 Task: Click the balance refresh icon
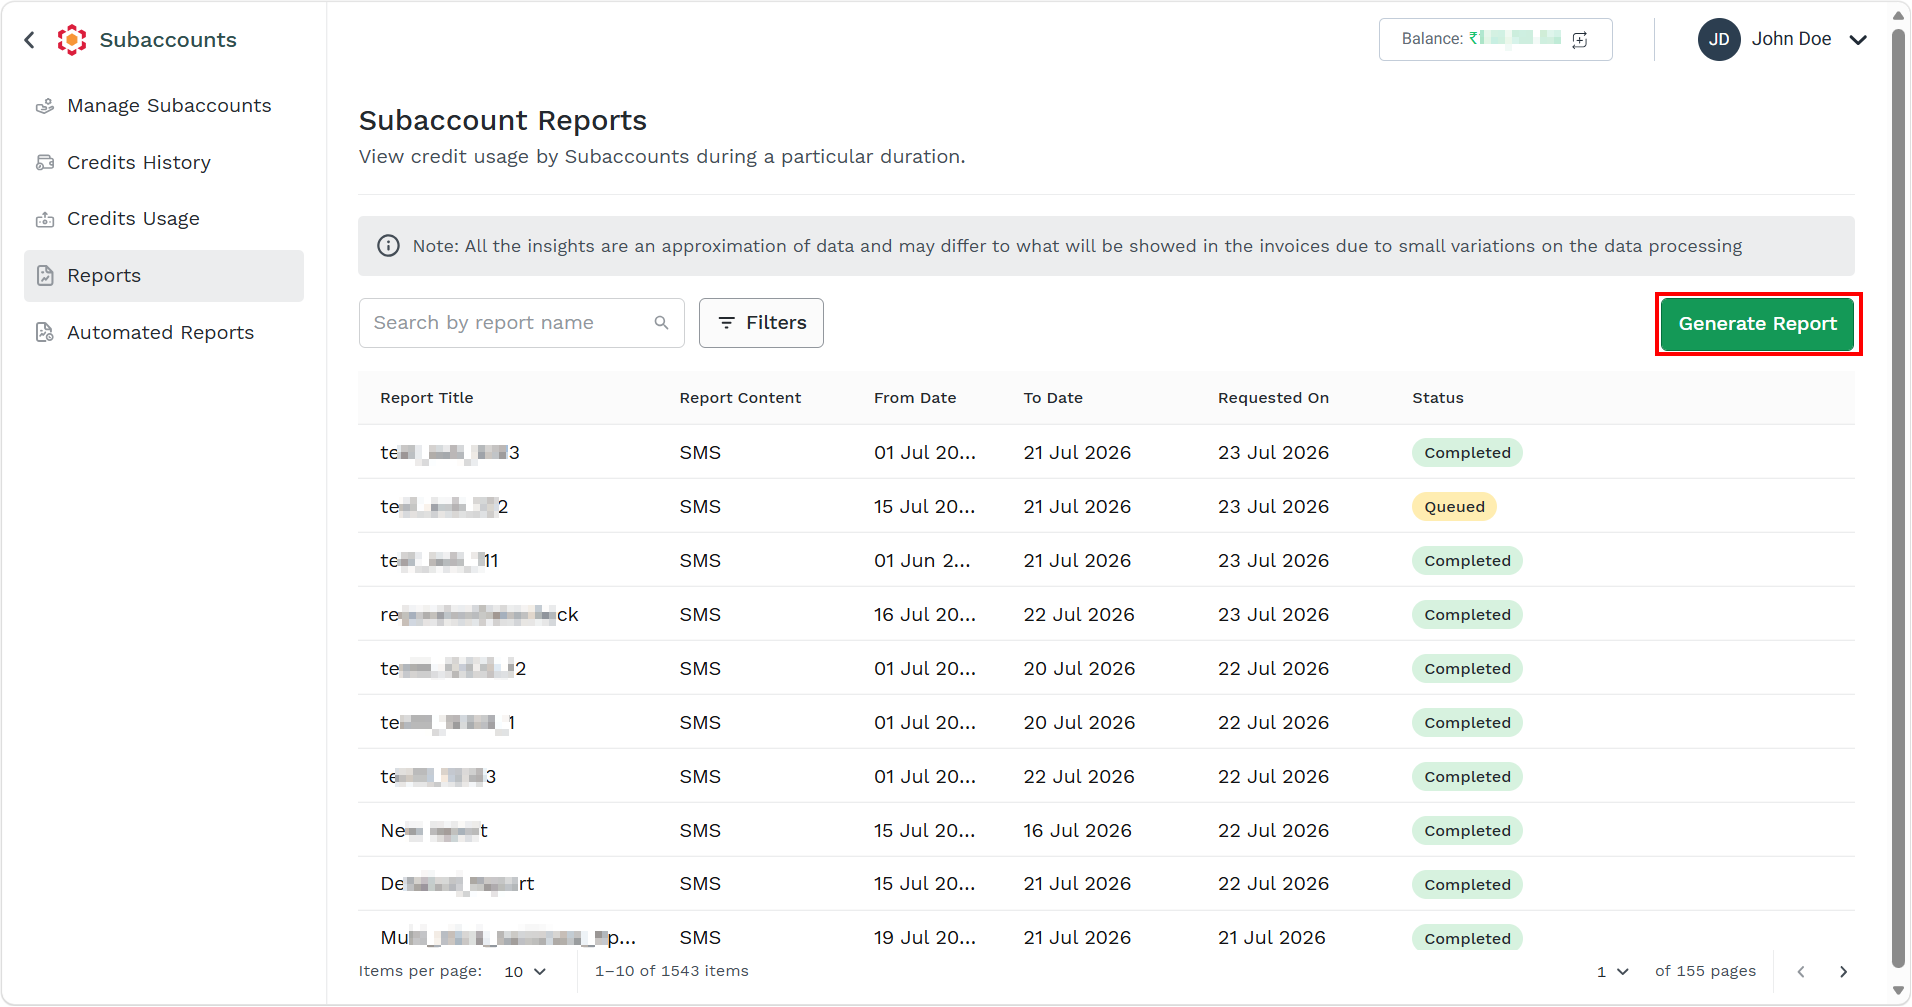tap(1580, 40)
